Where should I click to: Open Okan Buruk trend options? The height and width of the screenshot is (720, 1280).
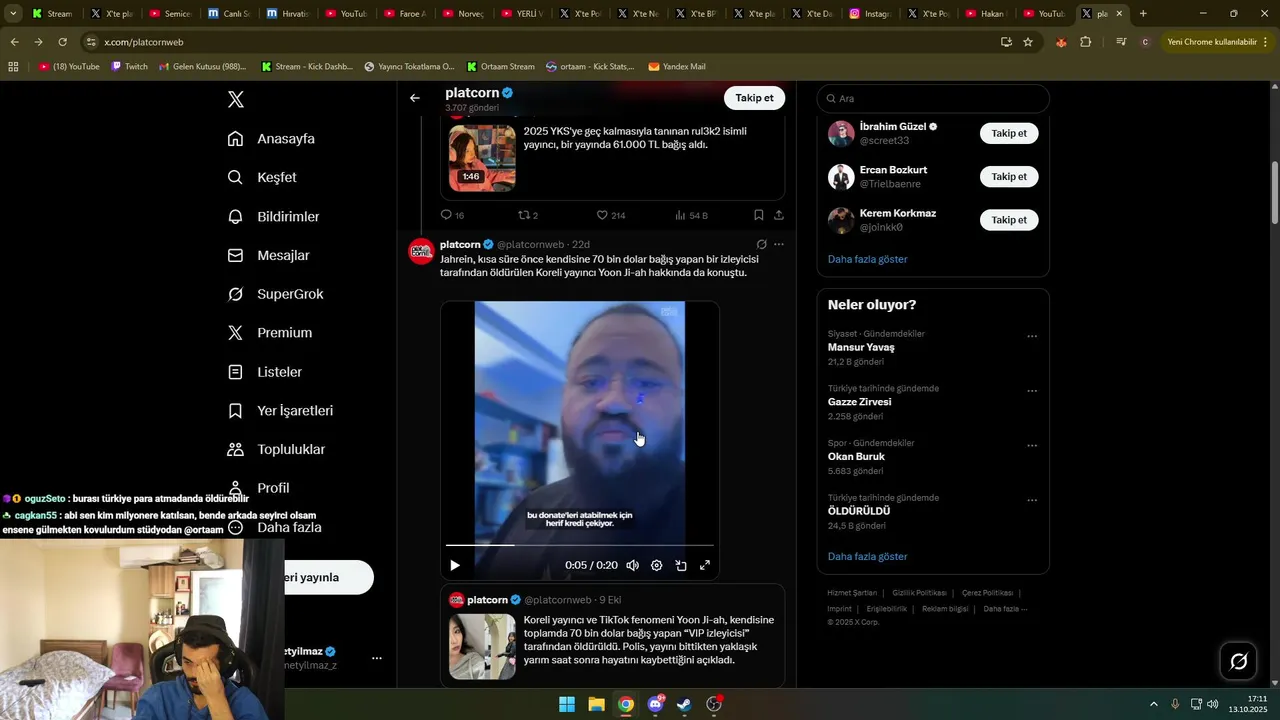tap(1032, 446)
